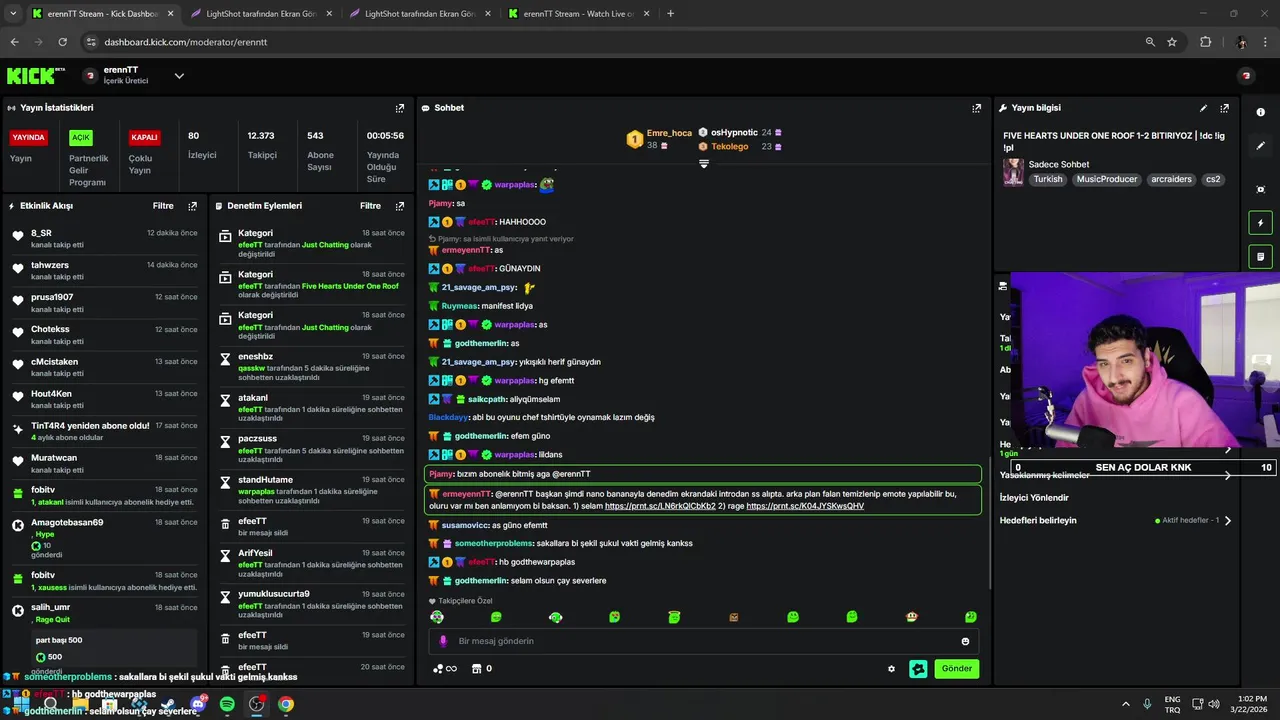Screen dimensions: 1280x720
Task: Toggle the lightning bolt sidebar button
Action: [x=1260, y=223]
